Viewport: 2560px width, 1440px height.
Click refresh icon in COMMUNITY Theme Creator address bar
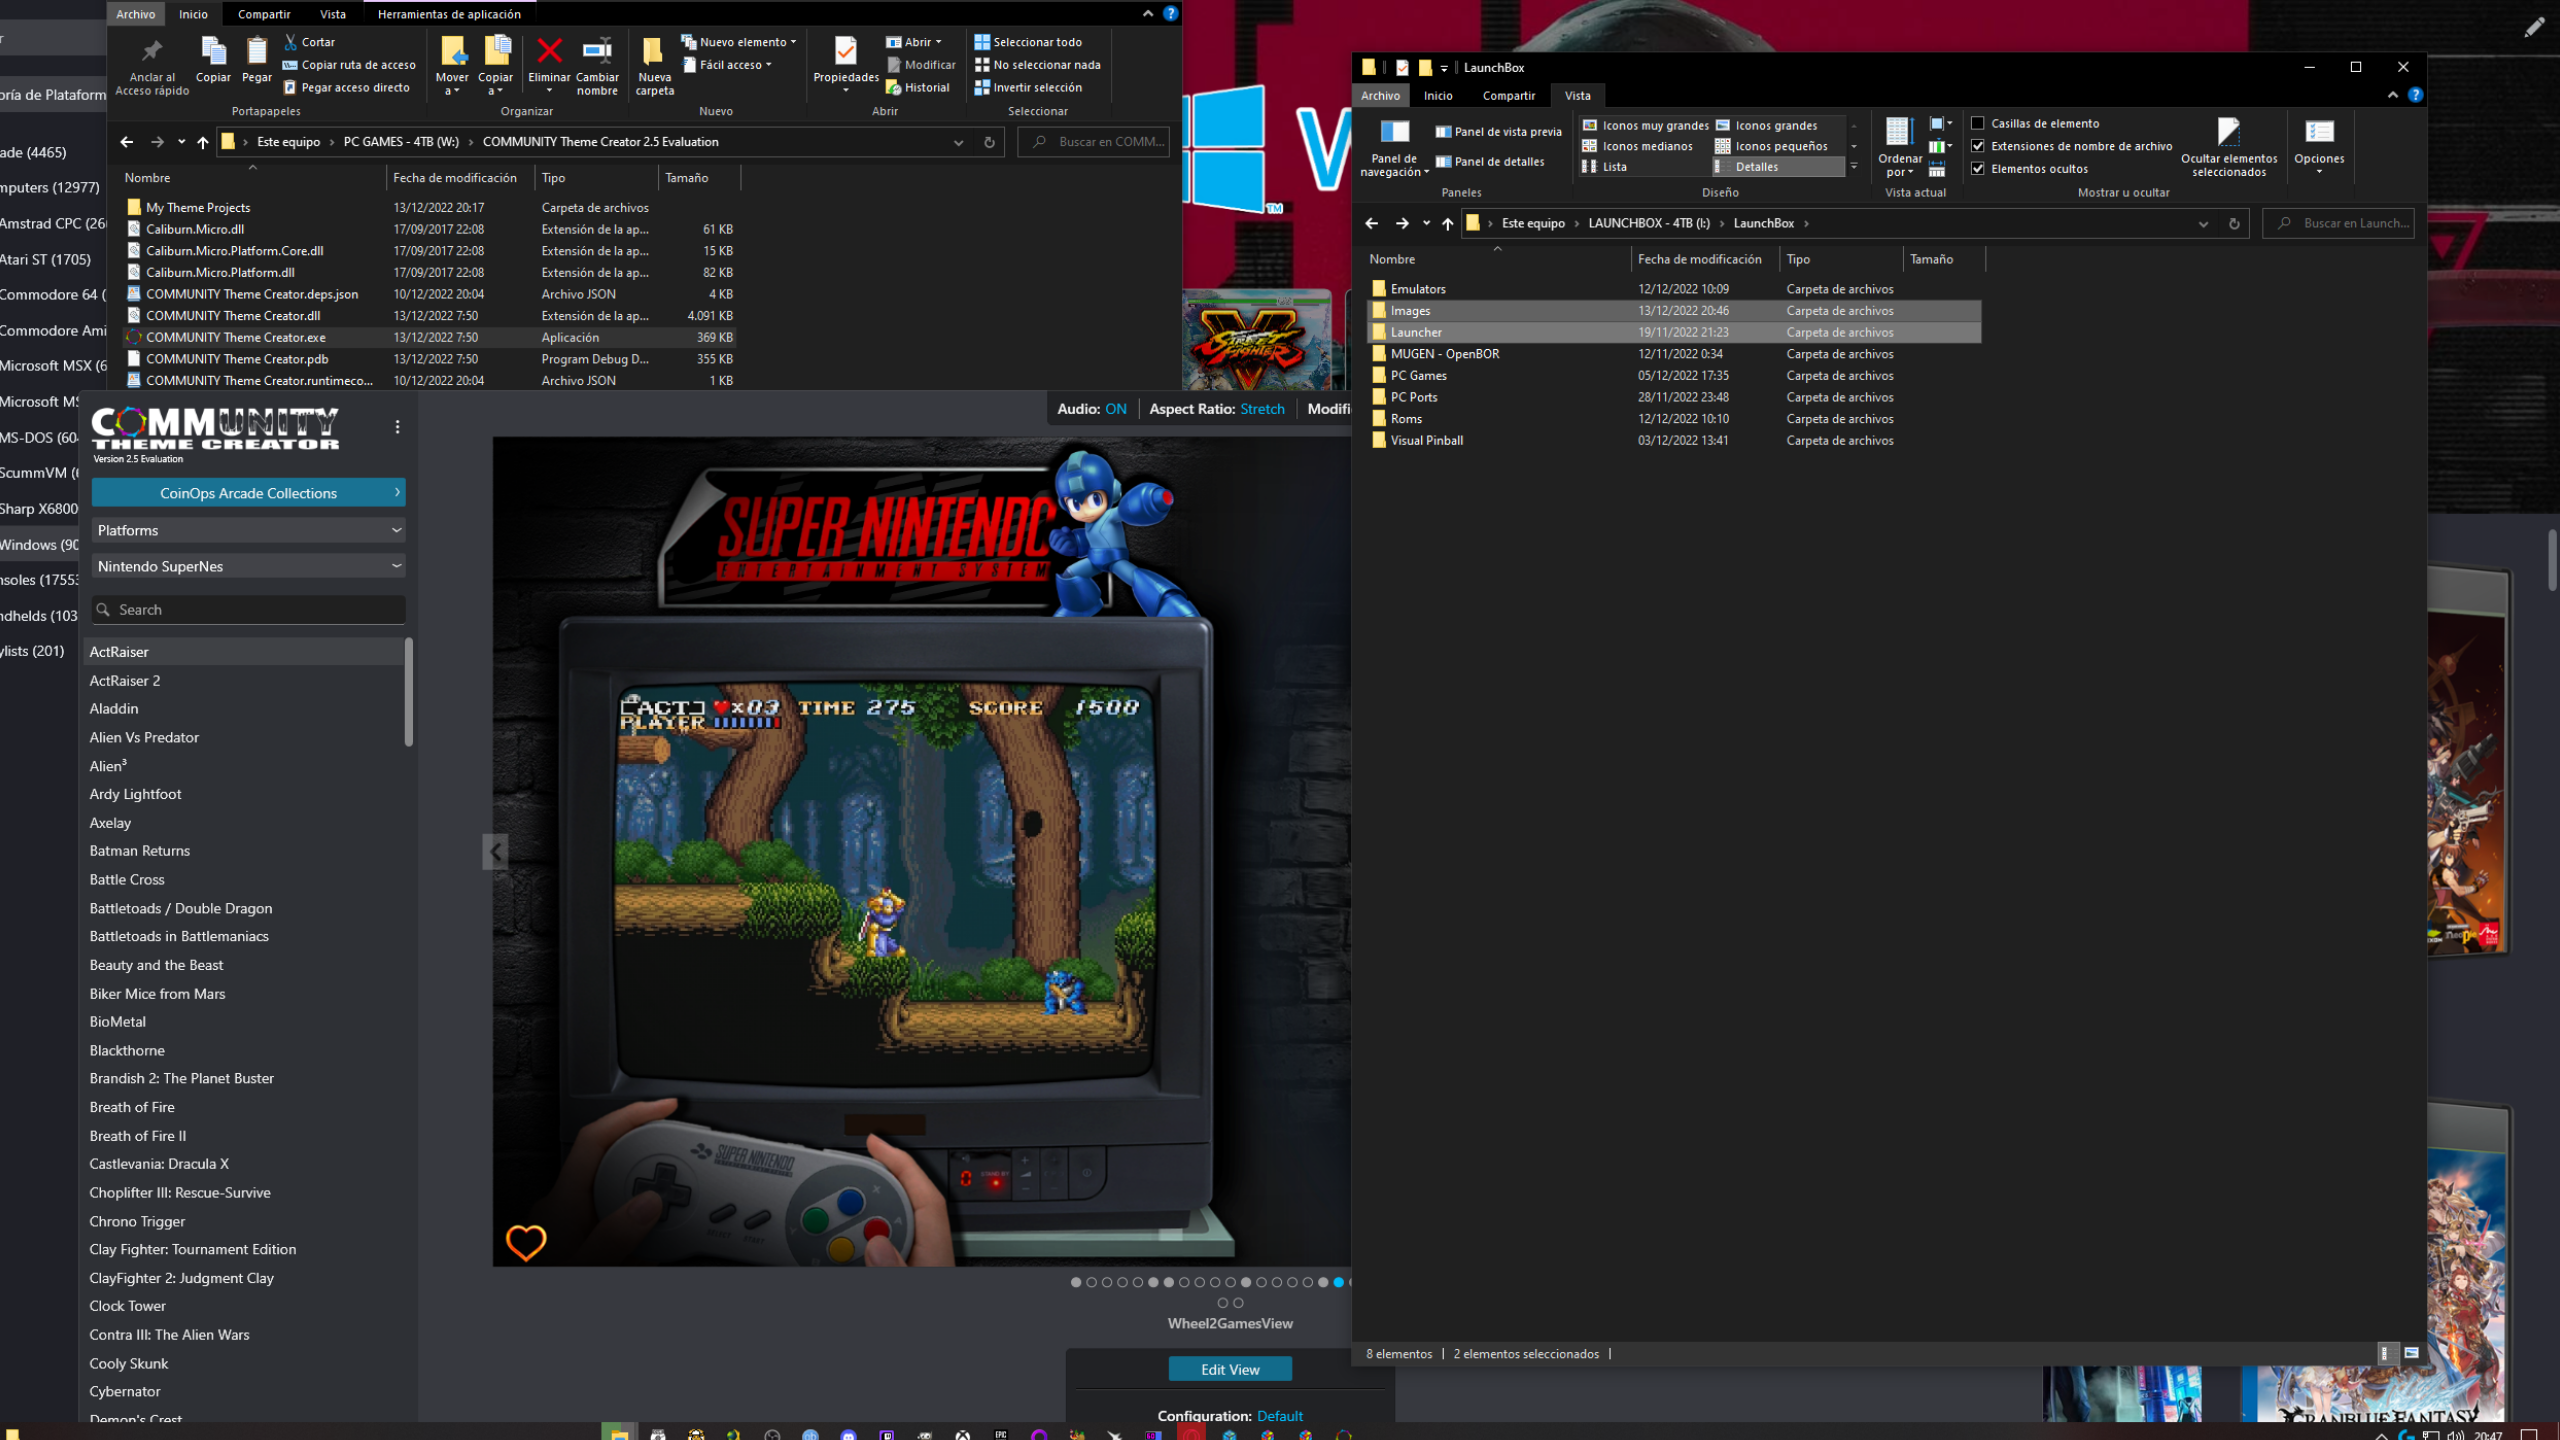pos(989,142)
